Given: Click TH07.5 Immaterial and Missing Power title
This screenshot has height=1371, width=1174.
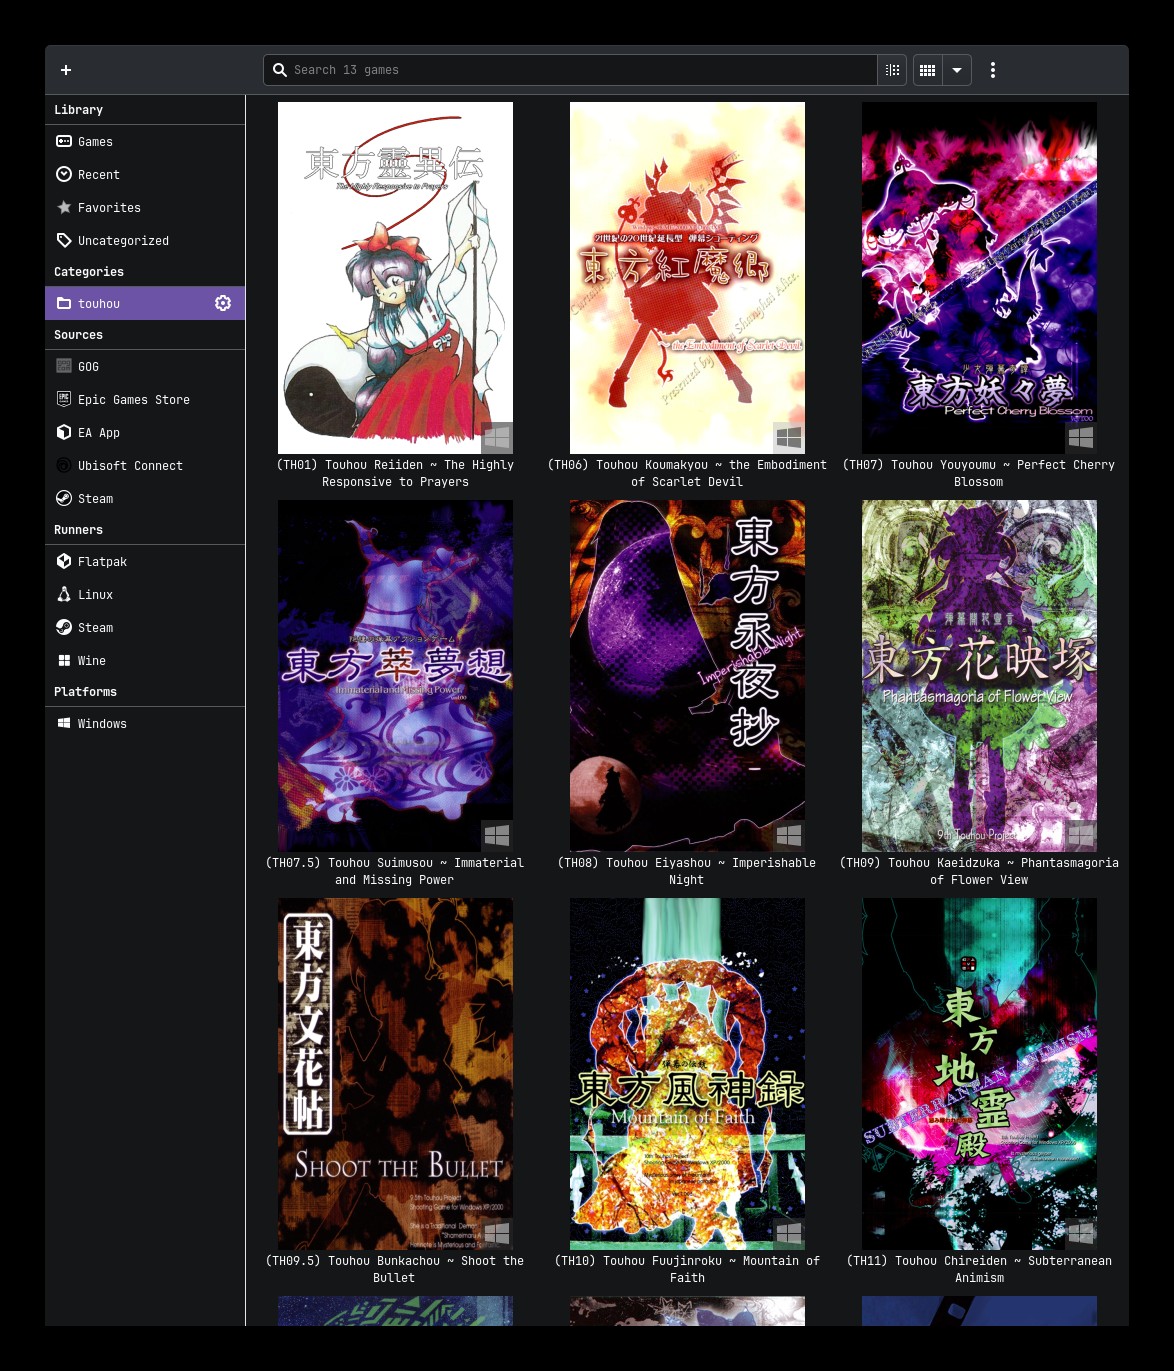Looking at the screenshot, I should pos(395,871).
